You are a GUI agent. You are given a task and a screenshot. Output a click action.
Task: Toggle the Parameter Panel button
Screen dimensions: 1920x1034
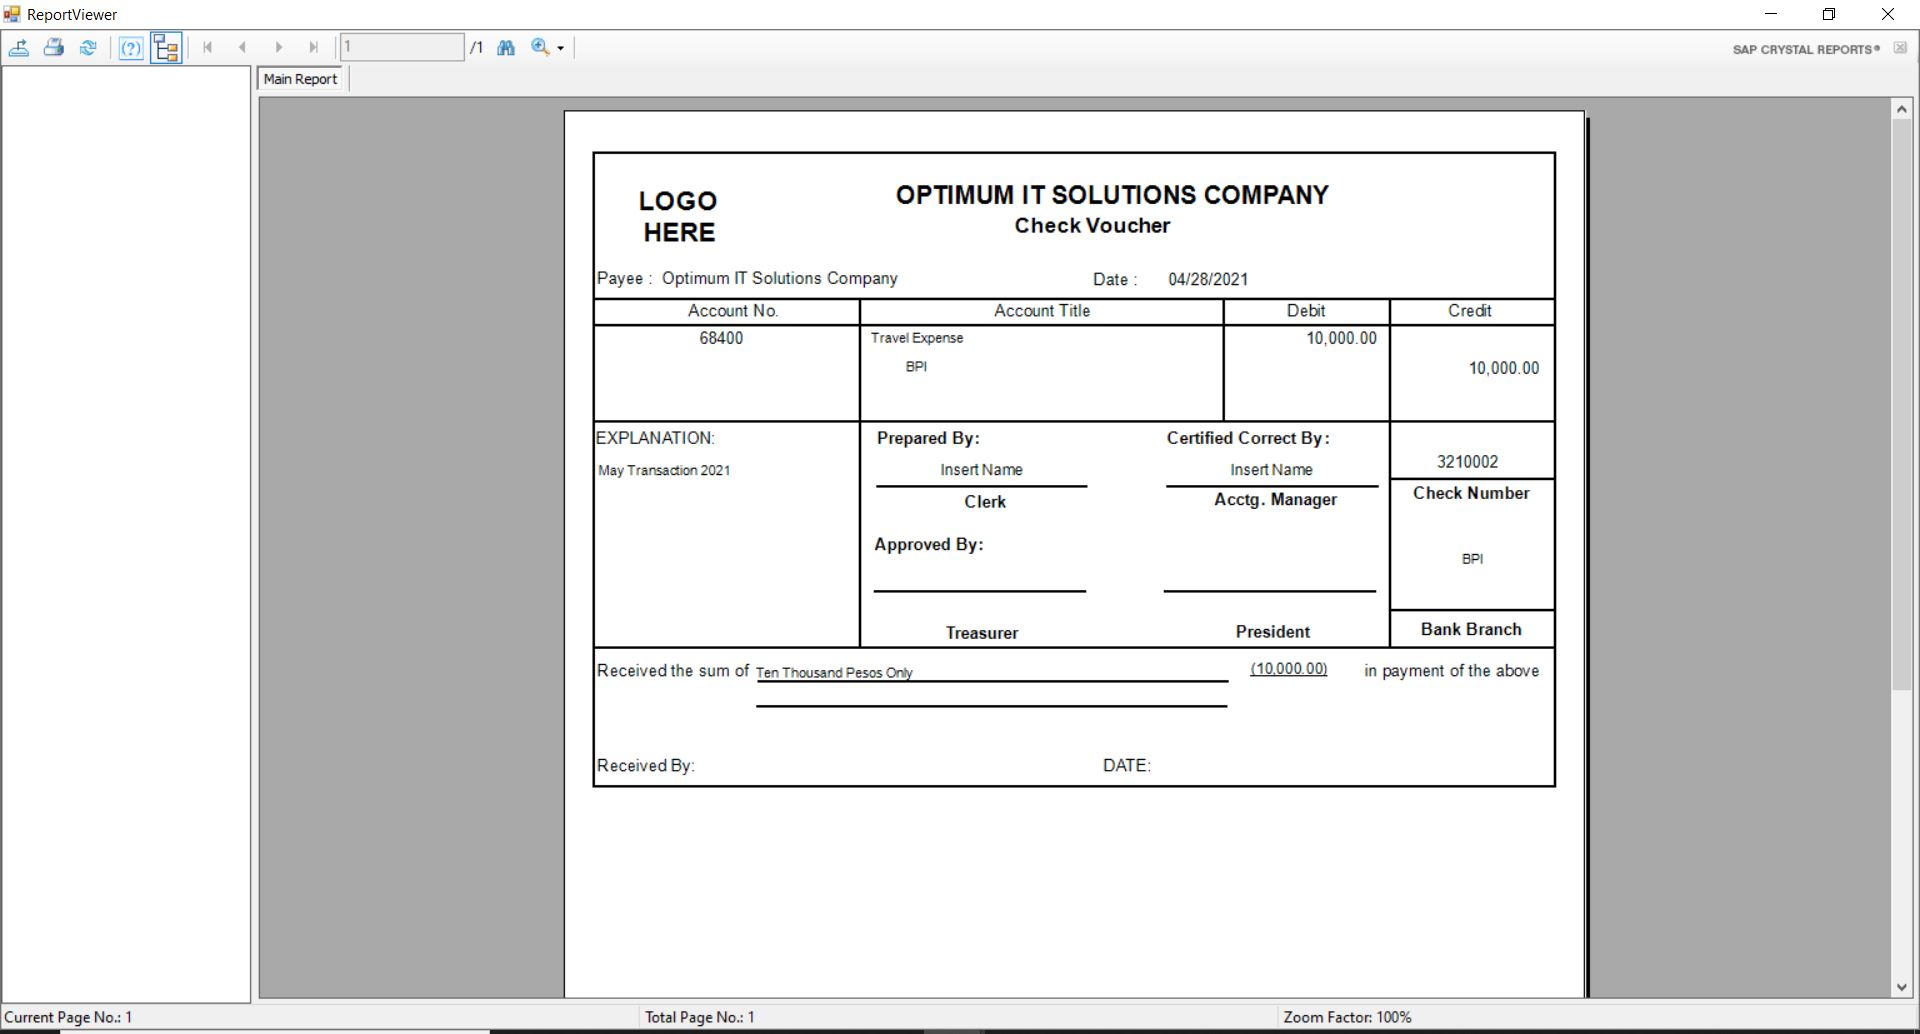[131, 48]
